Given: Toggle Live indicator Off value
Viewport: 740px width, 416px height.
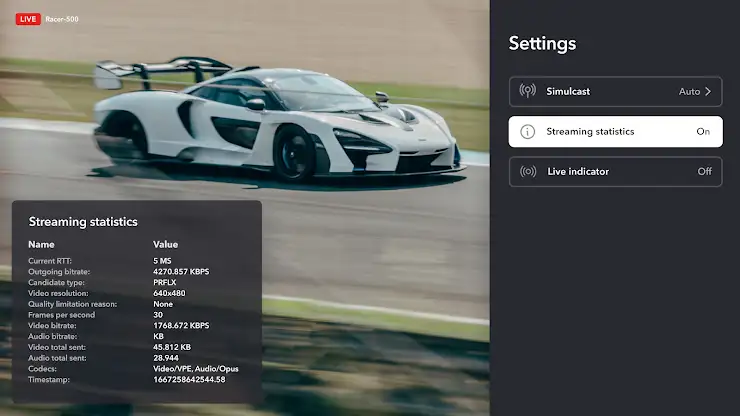Looking at the screenshot, I should coord(705,171).
